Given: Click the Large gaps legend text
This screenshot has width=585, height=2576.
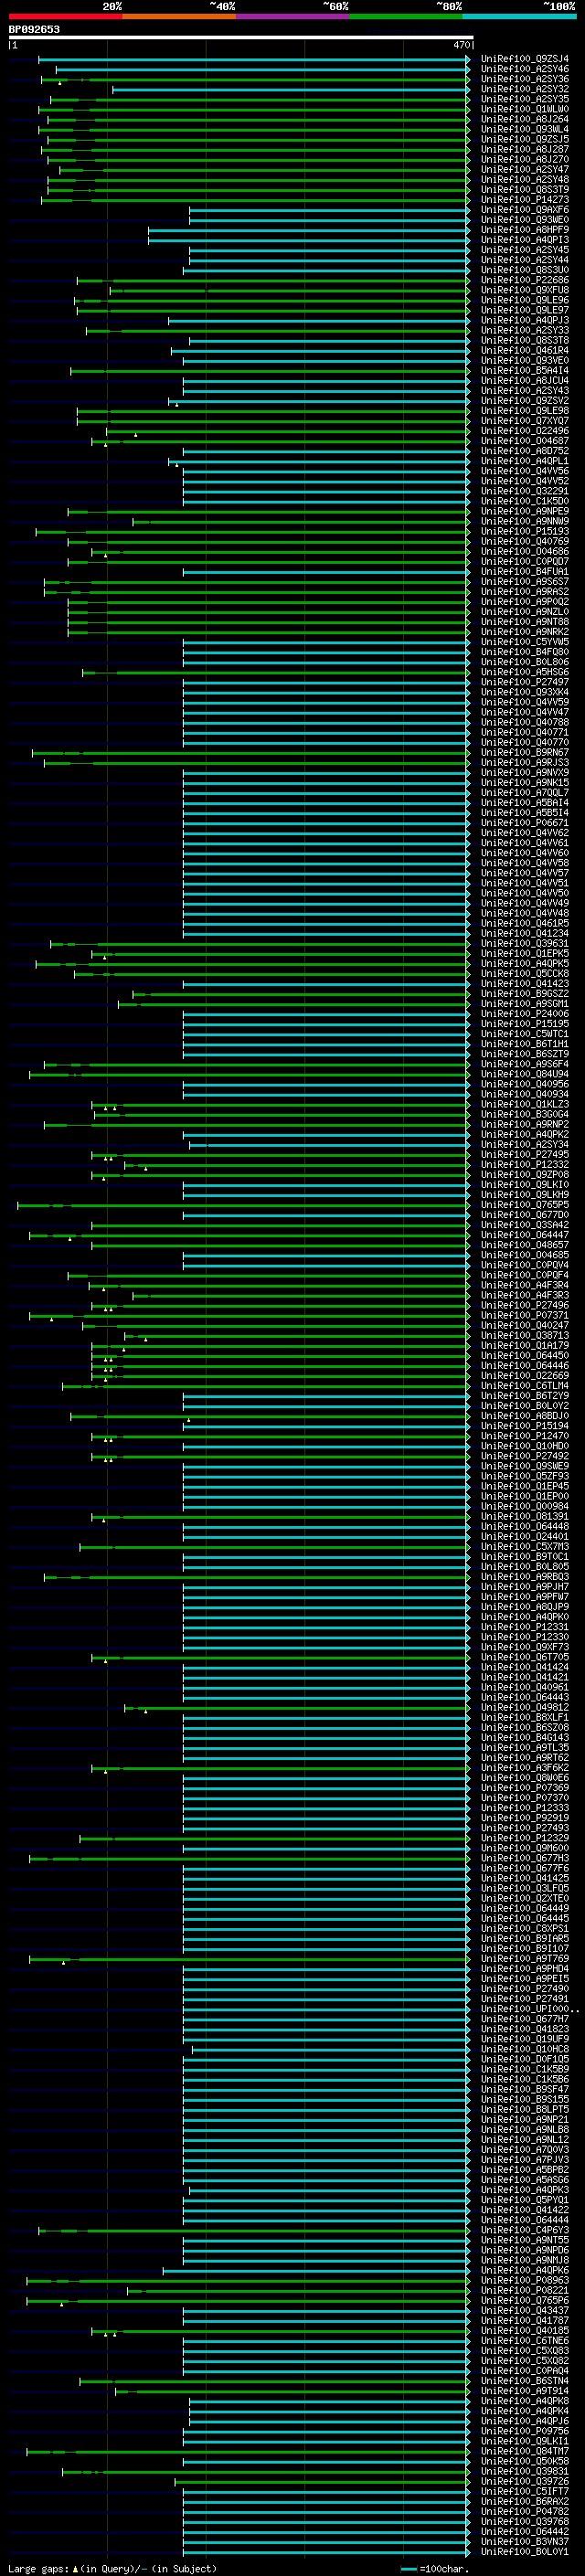Looking at the screenshot, I should (x=112, y=2569).
